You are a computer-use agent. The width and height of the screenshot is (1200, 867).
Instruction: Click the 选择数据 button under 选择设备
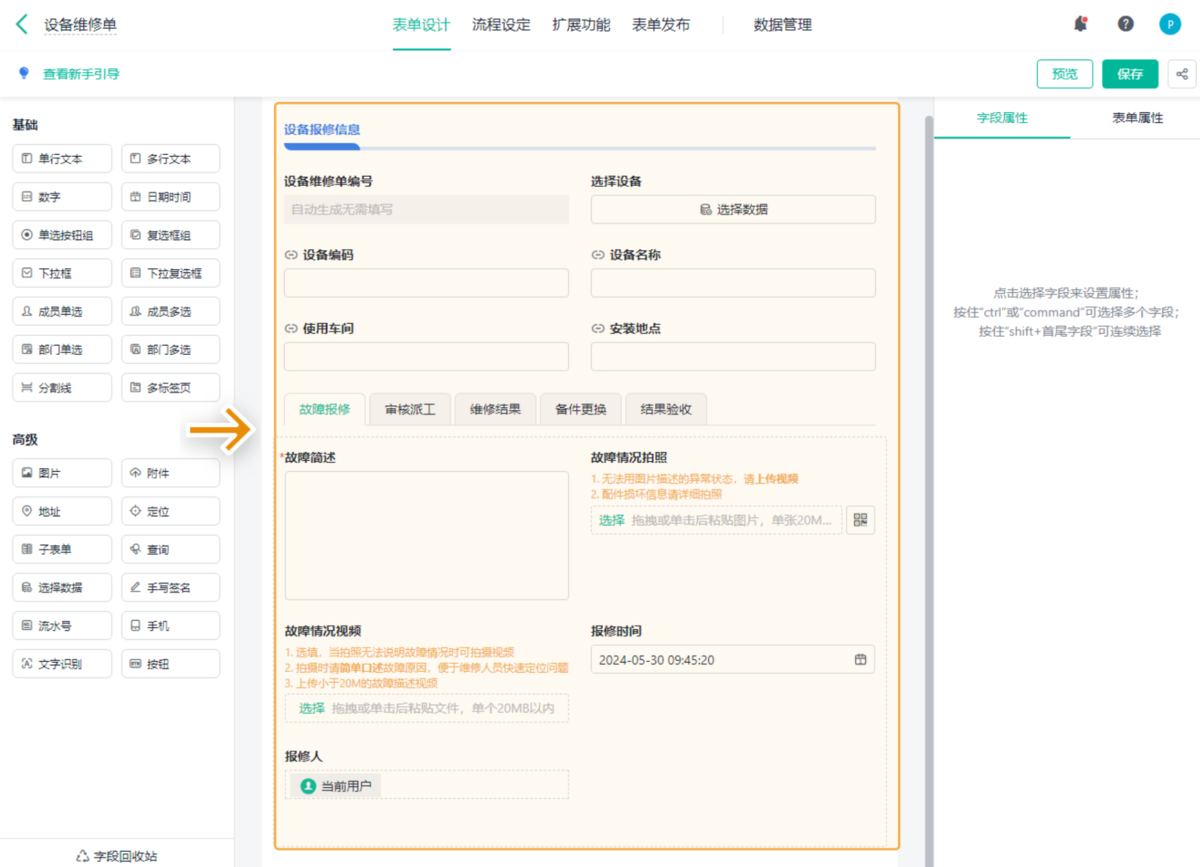[x=733, y=209]
